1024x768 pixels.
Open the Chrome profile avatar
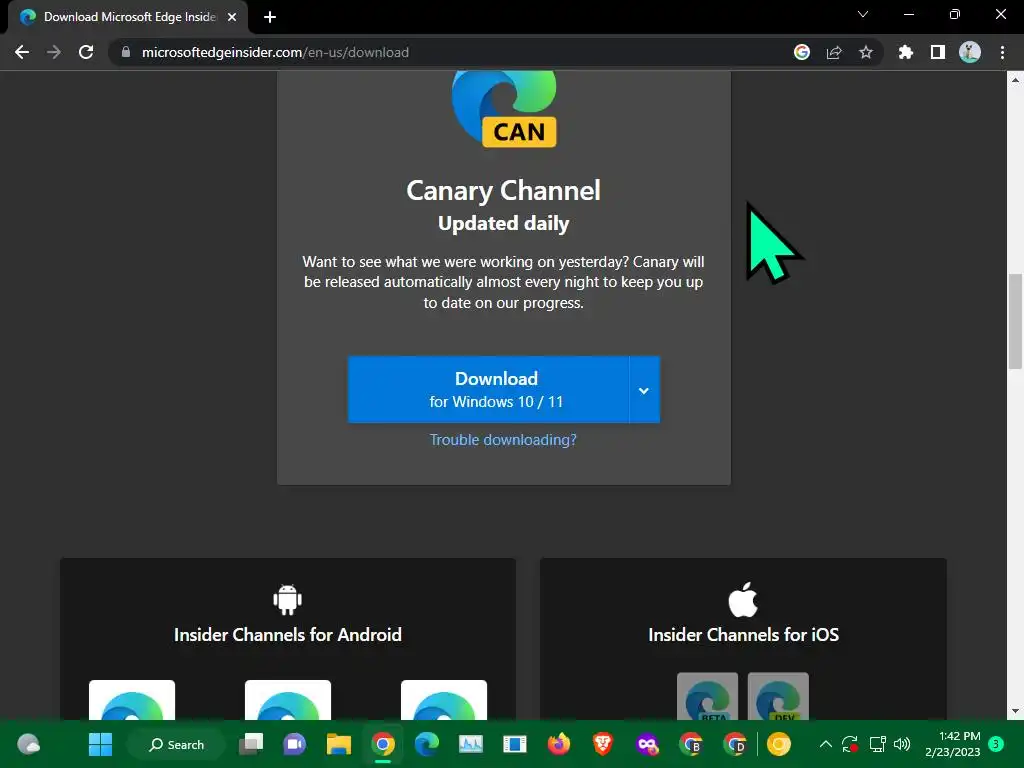point(970,52)
